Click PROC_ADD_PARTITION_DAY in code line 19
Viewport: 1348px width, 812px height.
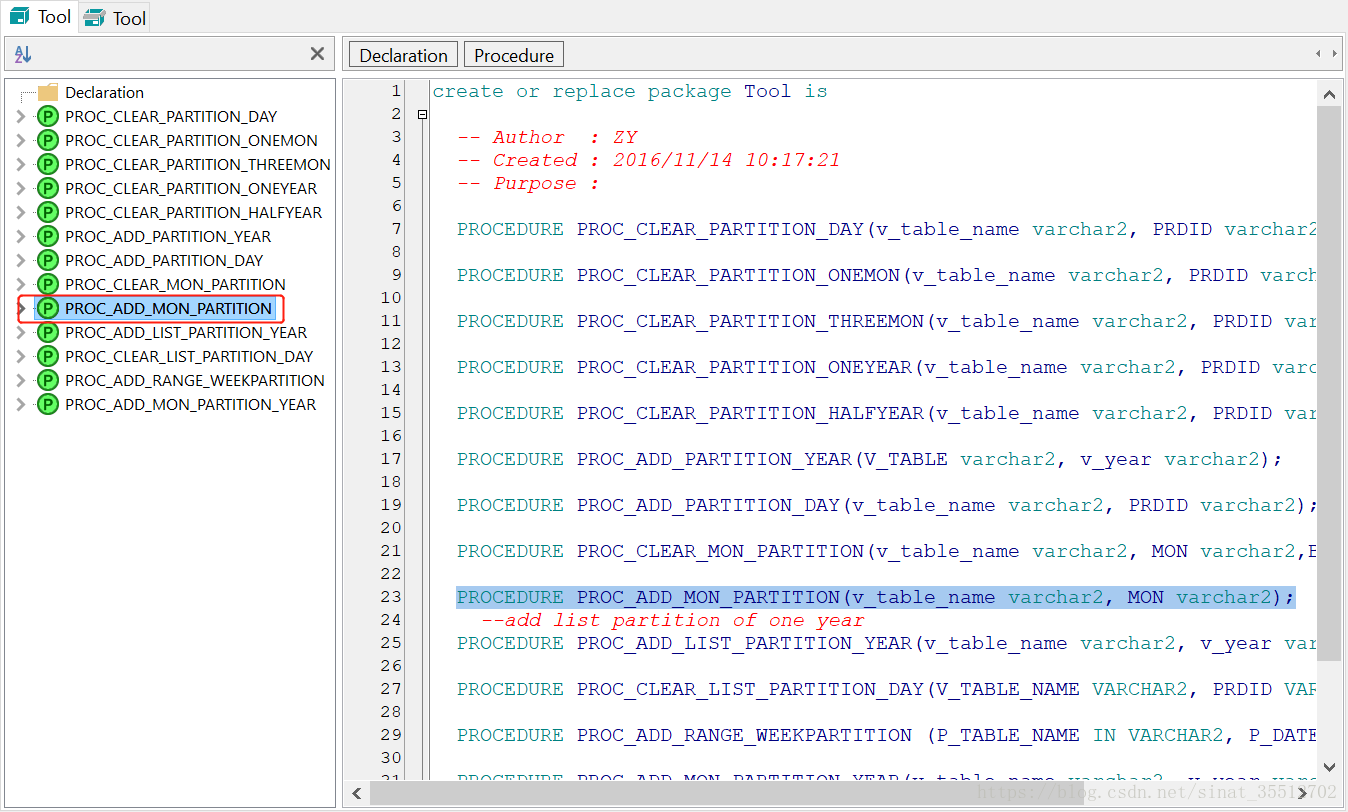708,505
